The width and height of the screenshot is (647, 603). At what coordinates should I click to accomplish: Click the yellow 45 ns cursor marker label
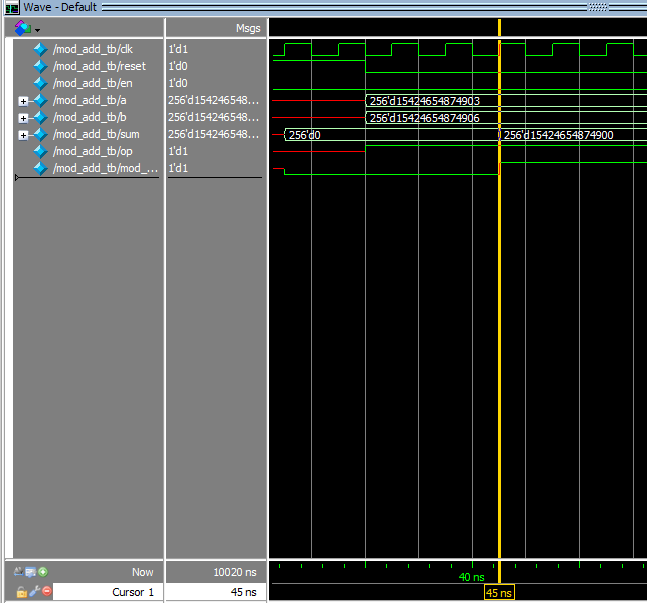(499, 593)
